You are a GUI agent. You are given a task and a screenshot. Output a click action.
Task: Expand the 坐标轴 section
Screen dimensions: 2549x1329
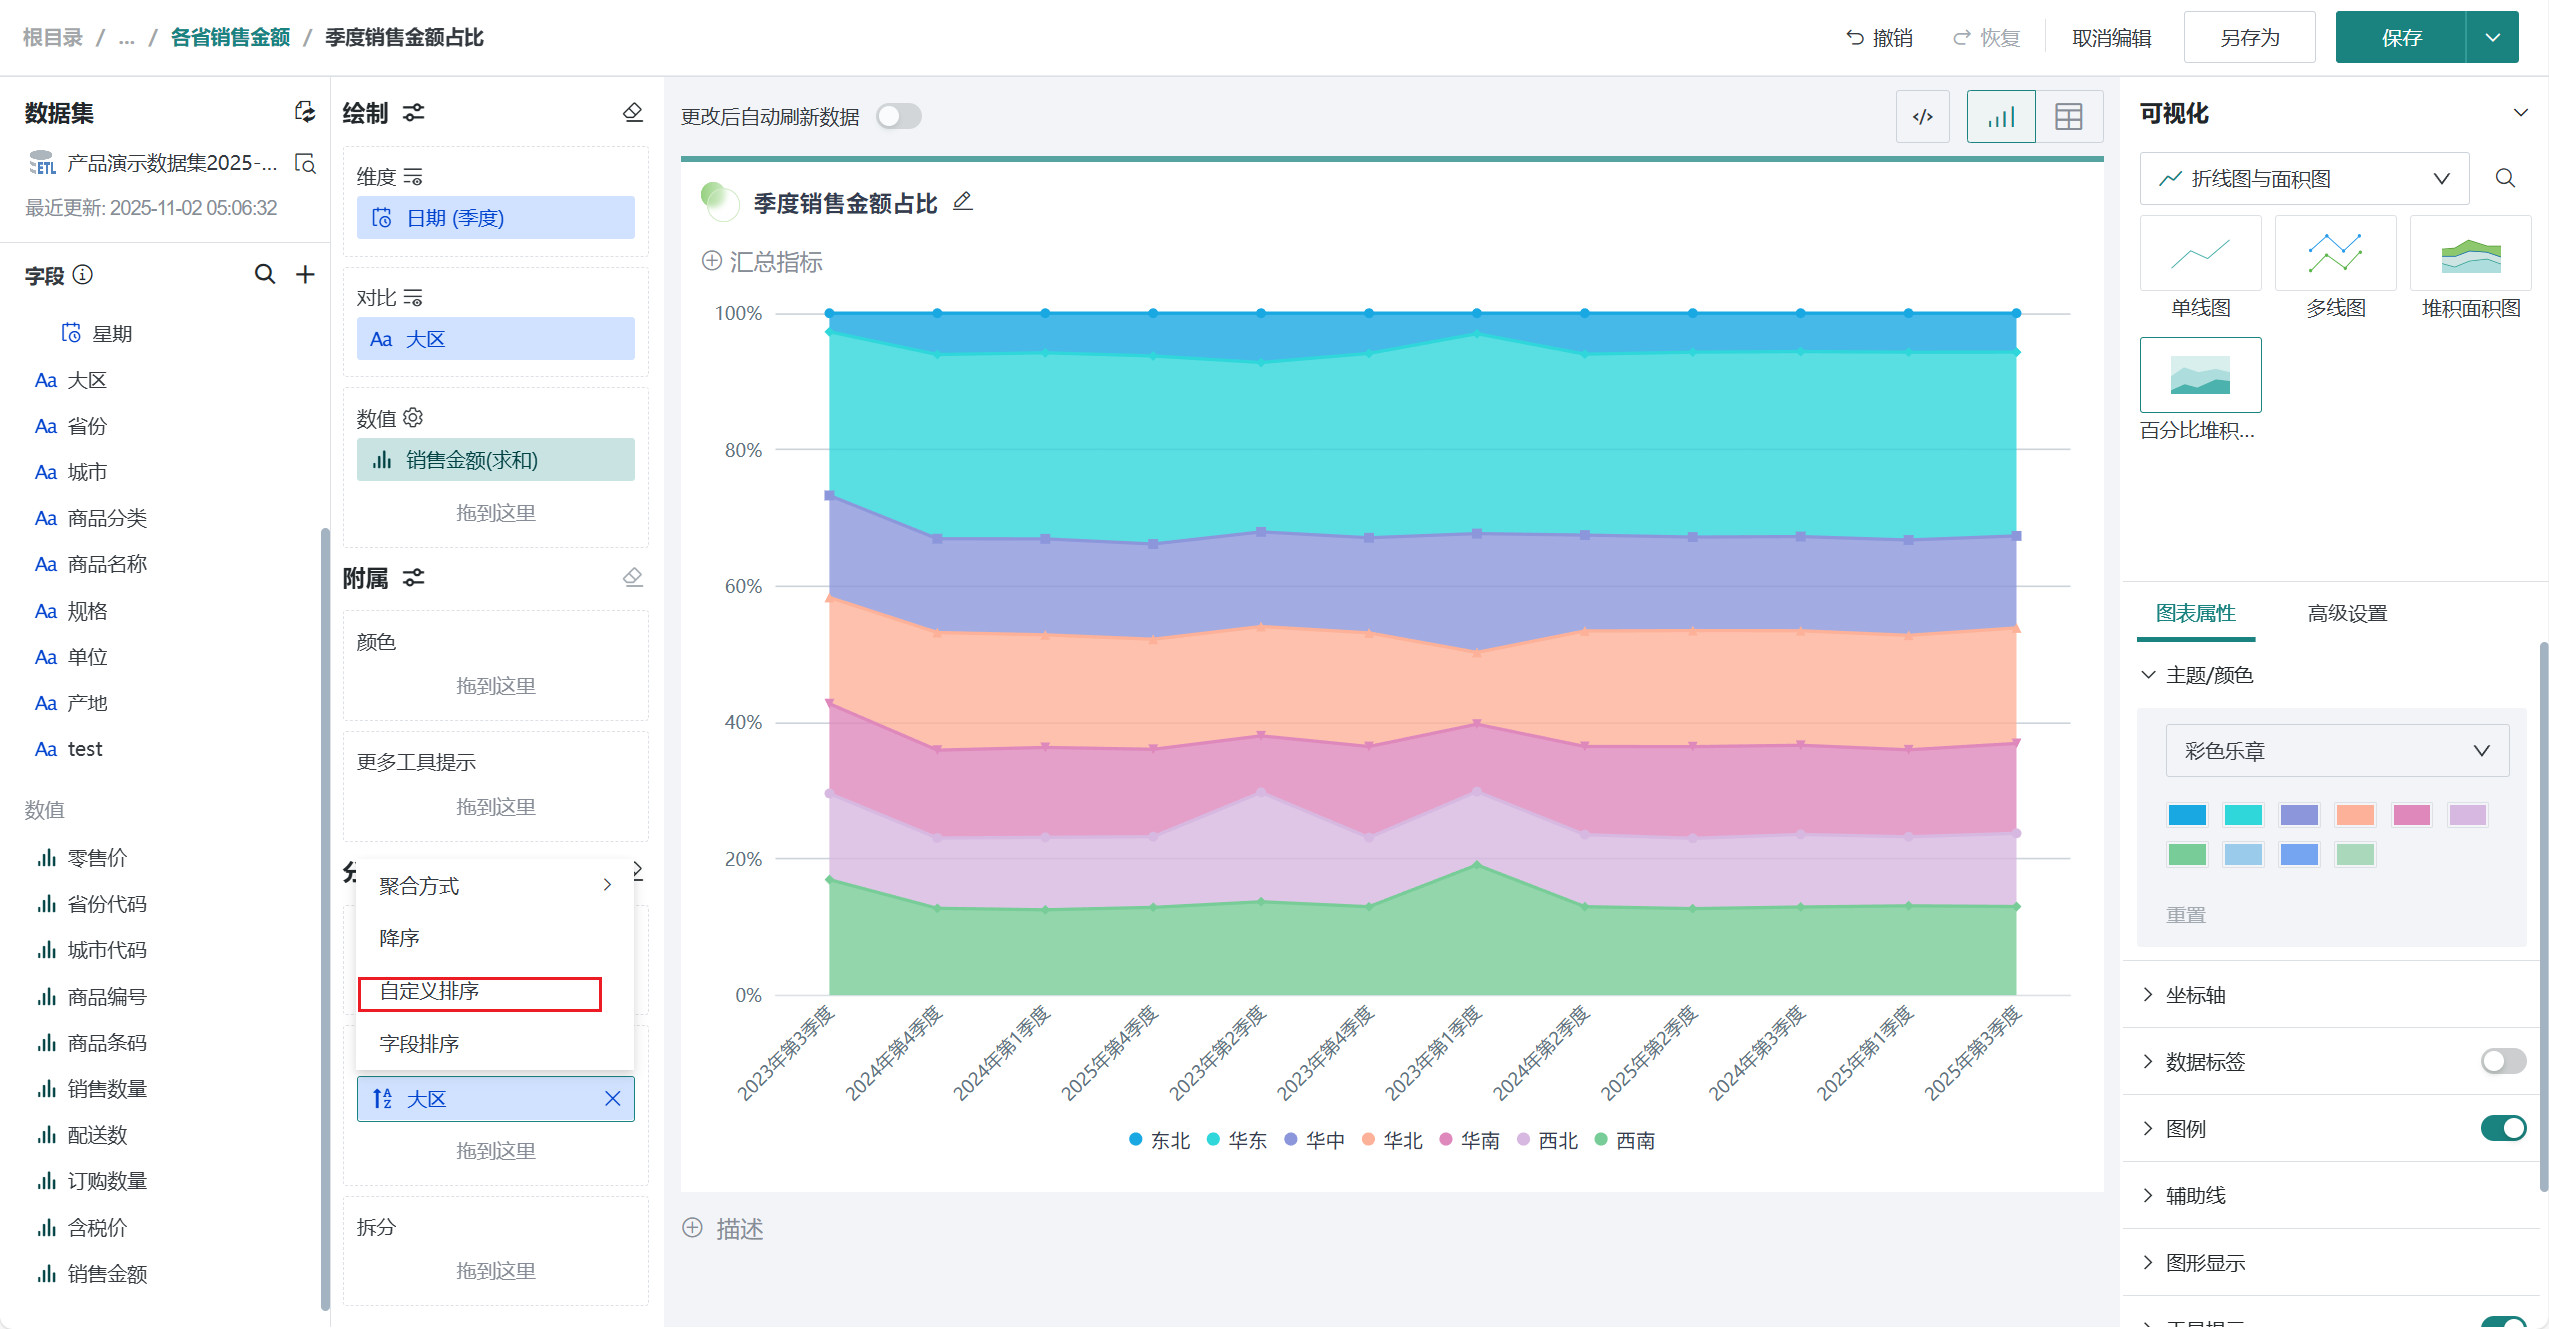(x=2195, y=994)
